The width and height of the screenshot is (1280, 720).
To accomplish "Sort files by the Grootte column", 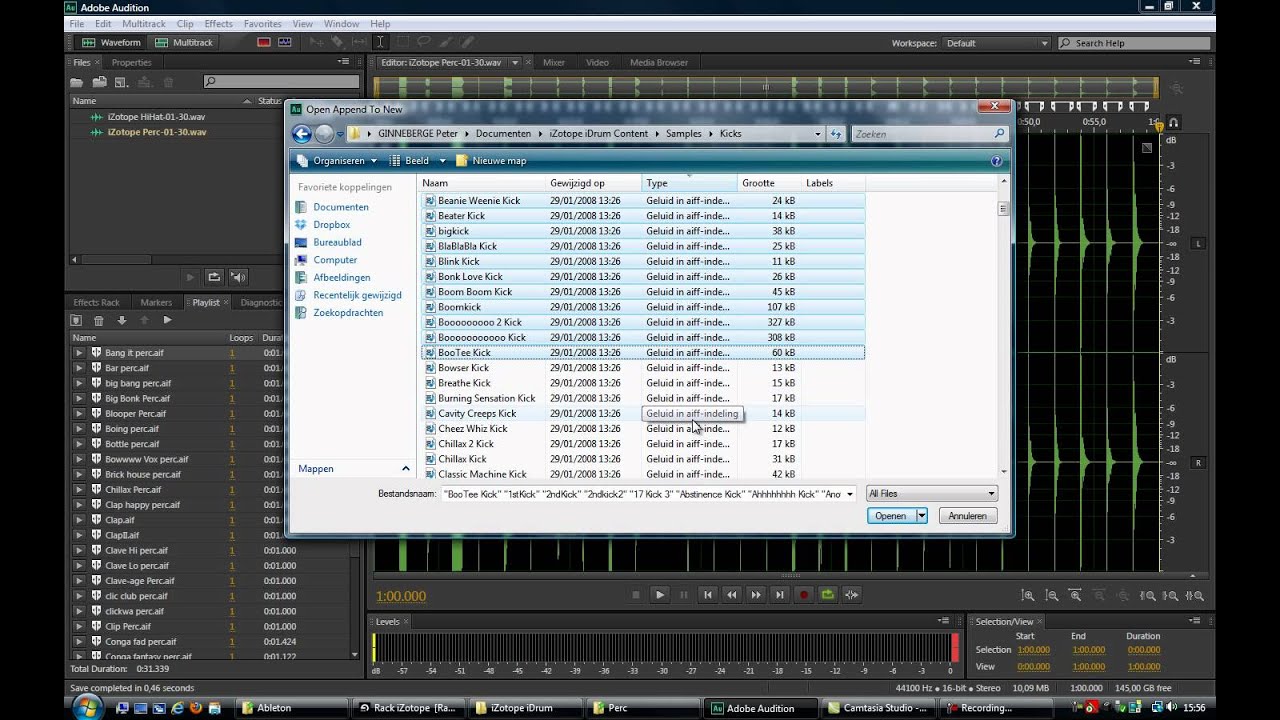I will [768, 183].
